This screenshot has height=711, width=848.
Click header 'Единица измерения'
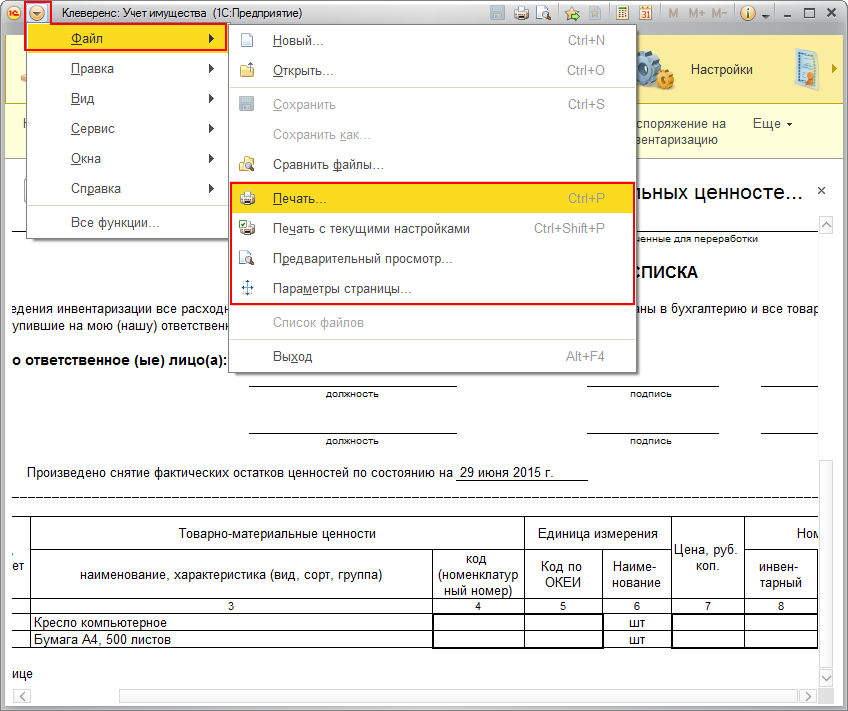[598, 534]
